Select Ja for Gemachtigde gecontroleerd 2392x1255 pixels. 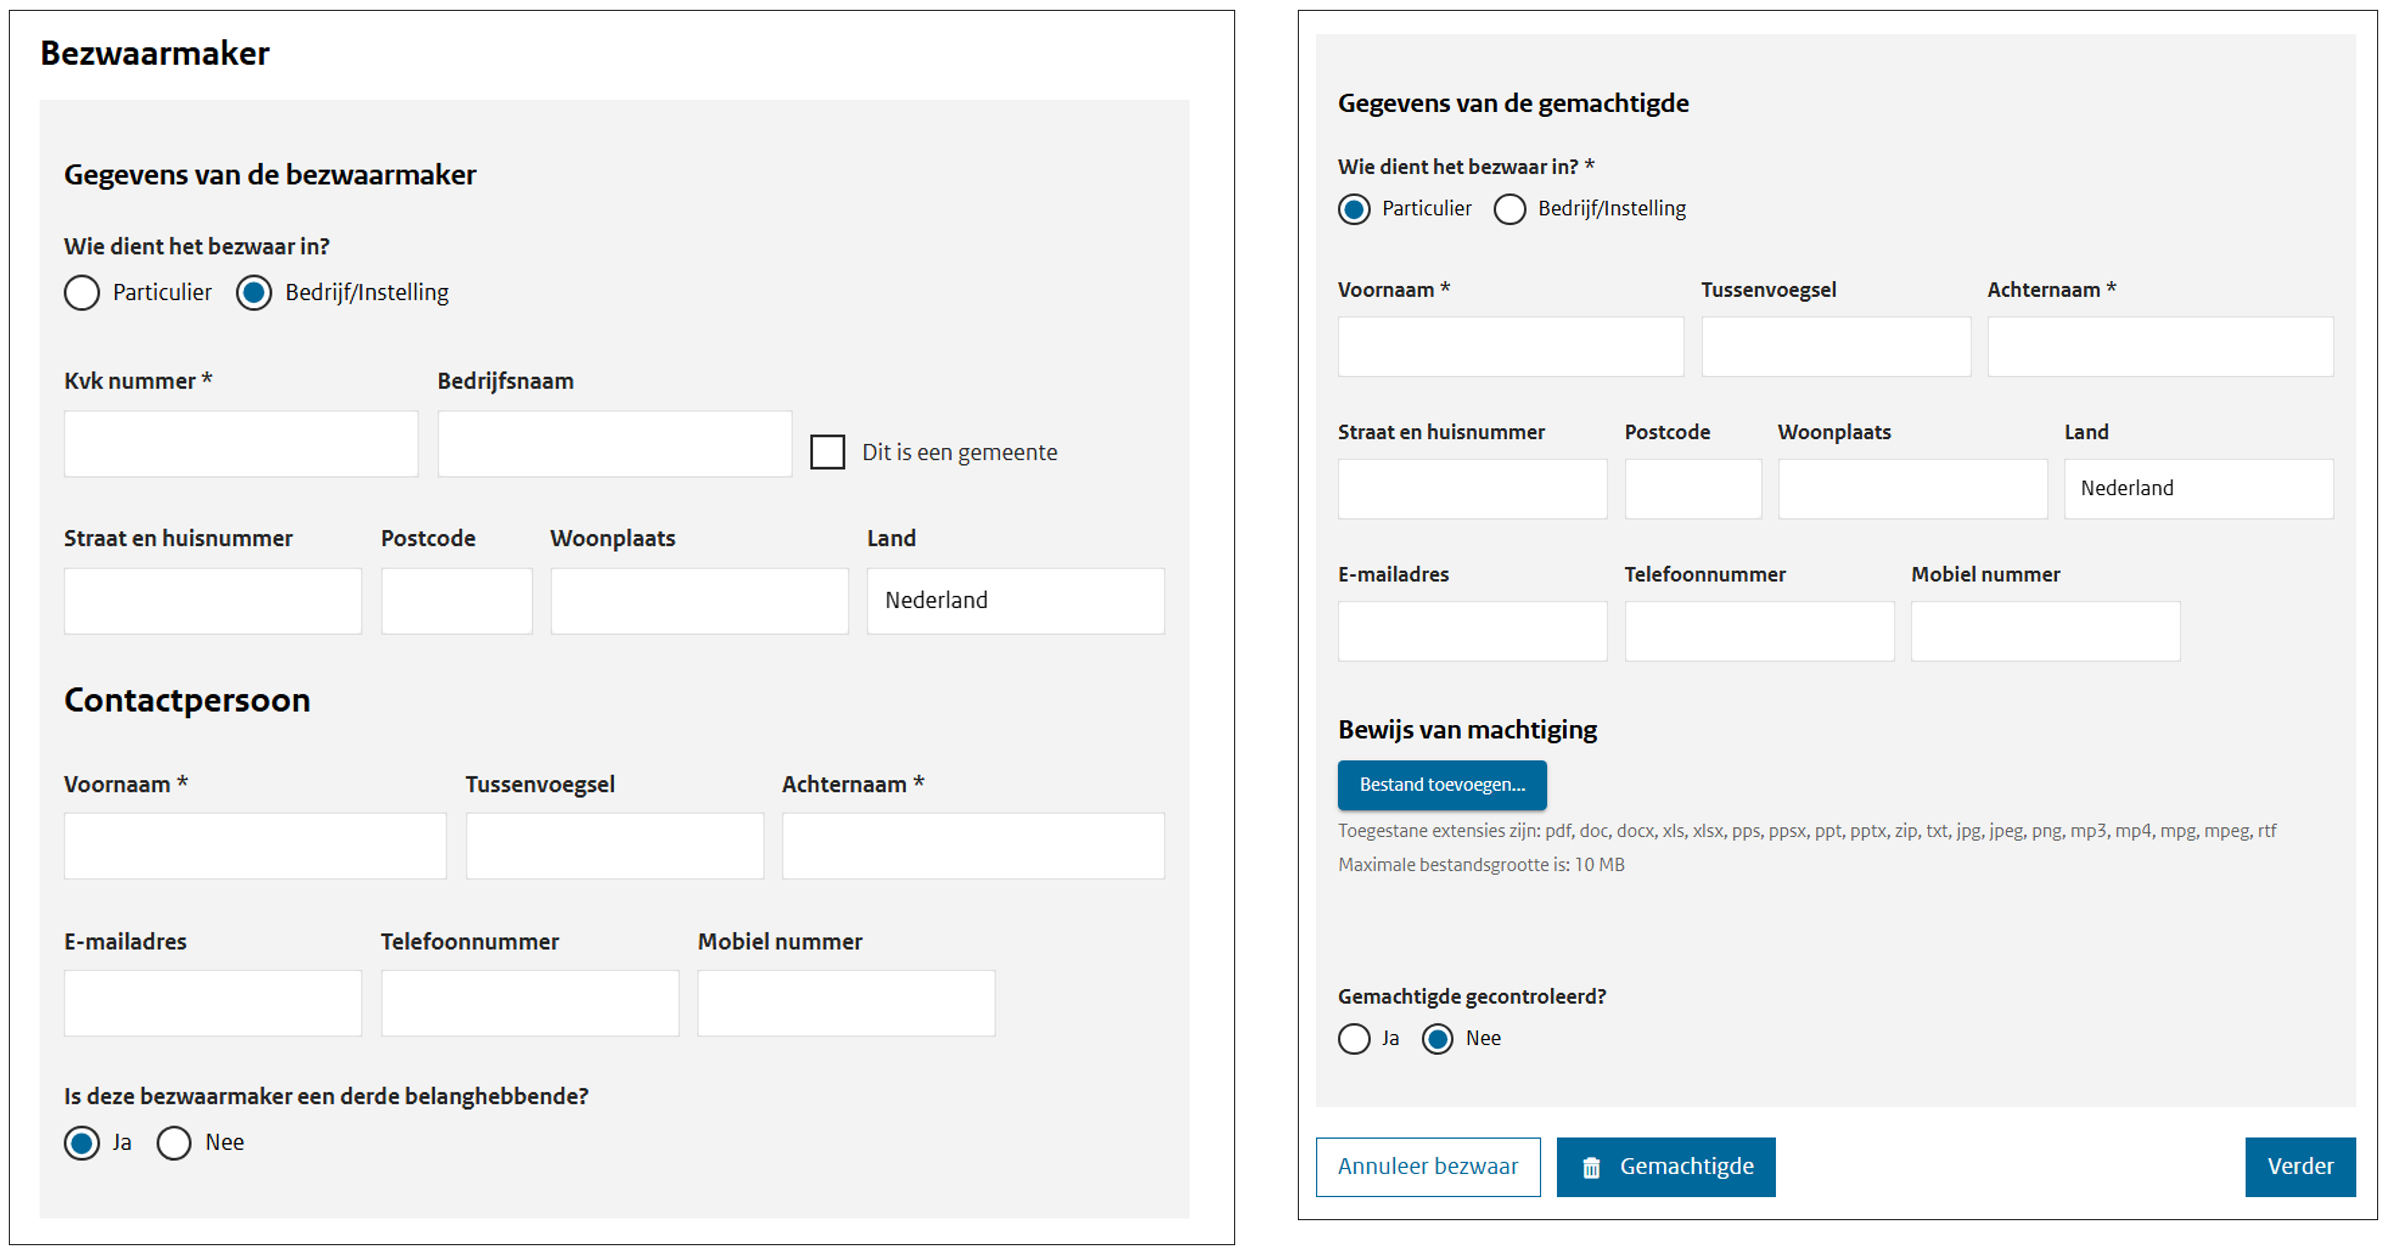(x=1354, y=1039)
